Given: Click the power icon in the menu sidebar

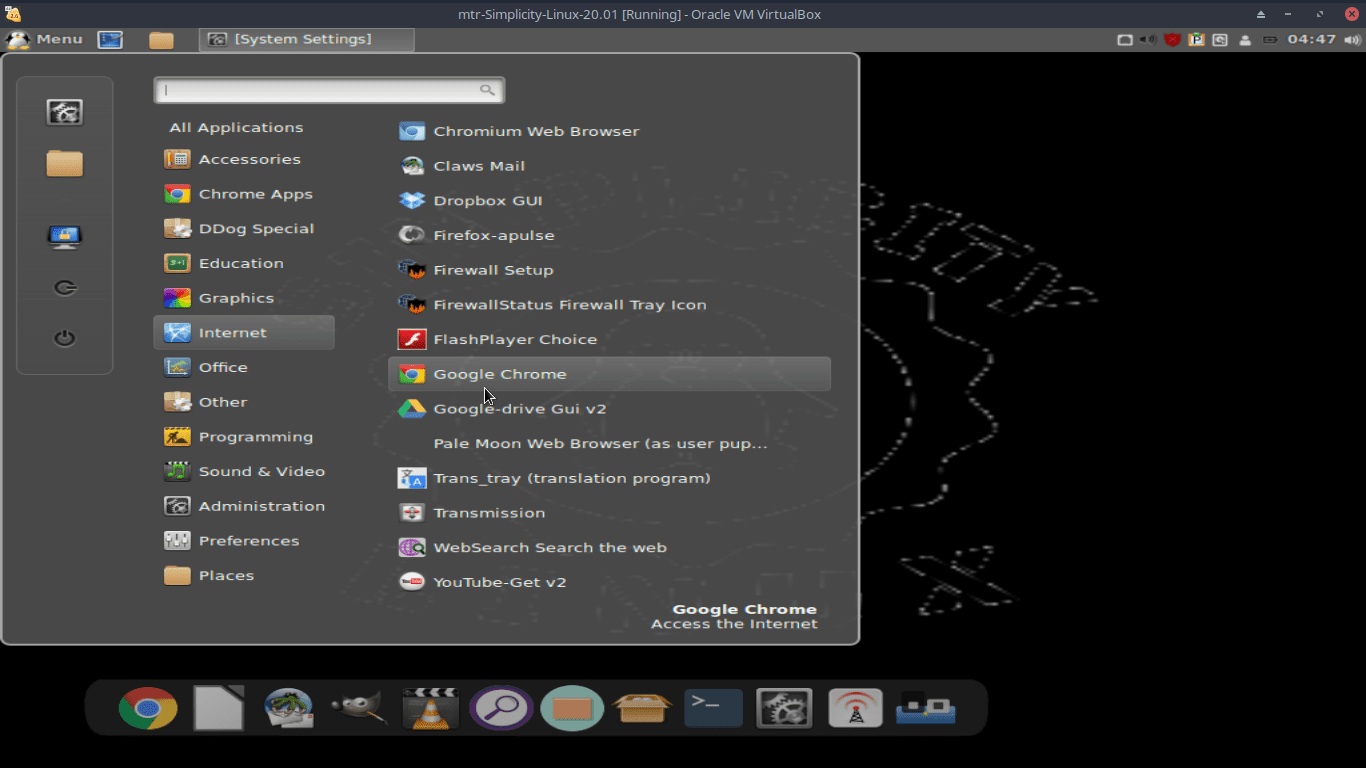Looking at the screenshot, I should tap(64, 337).
